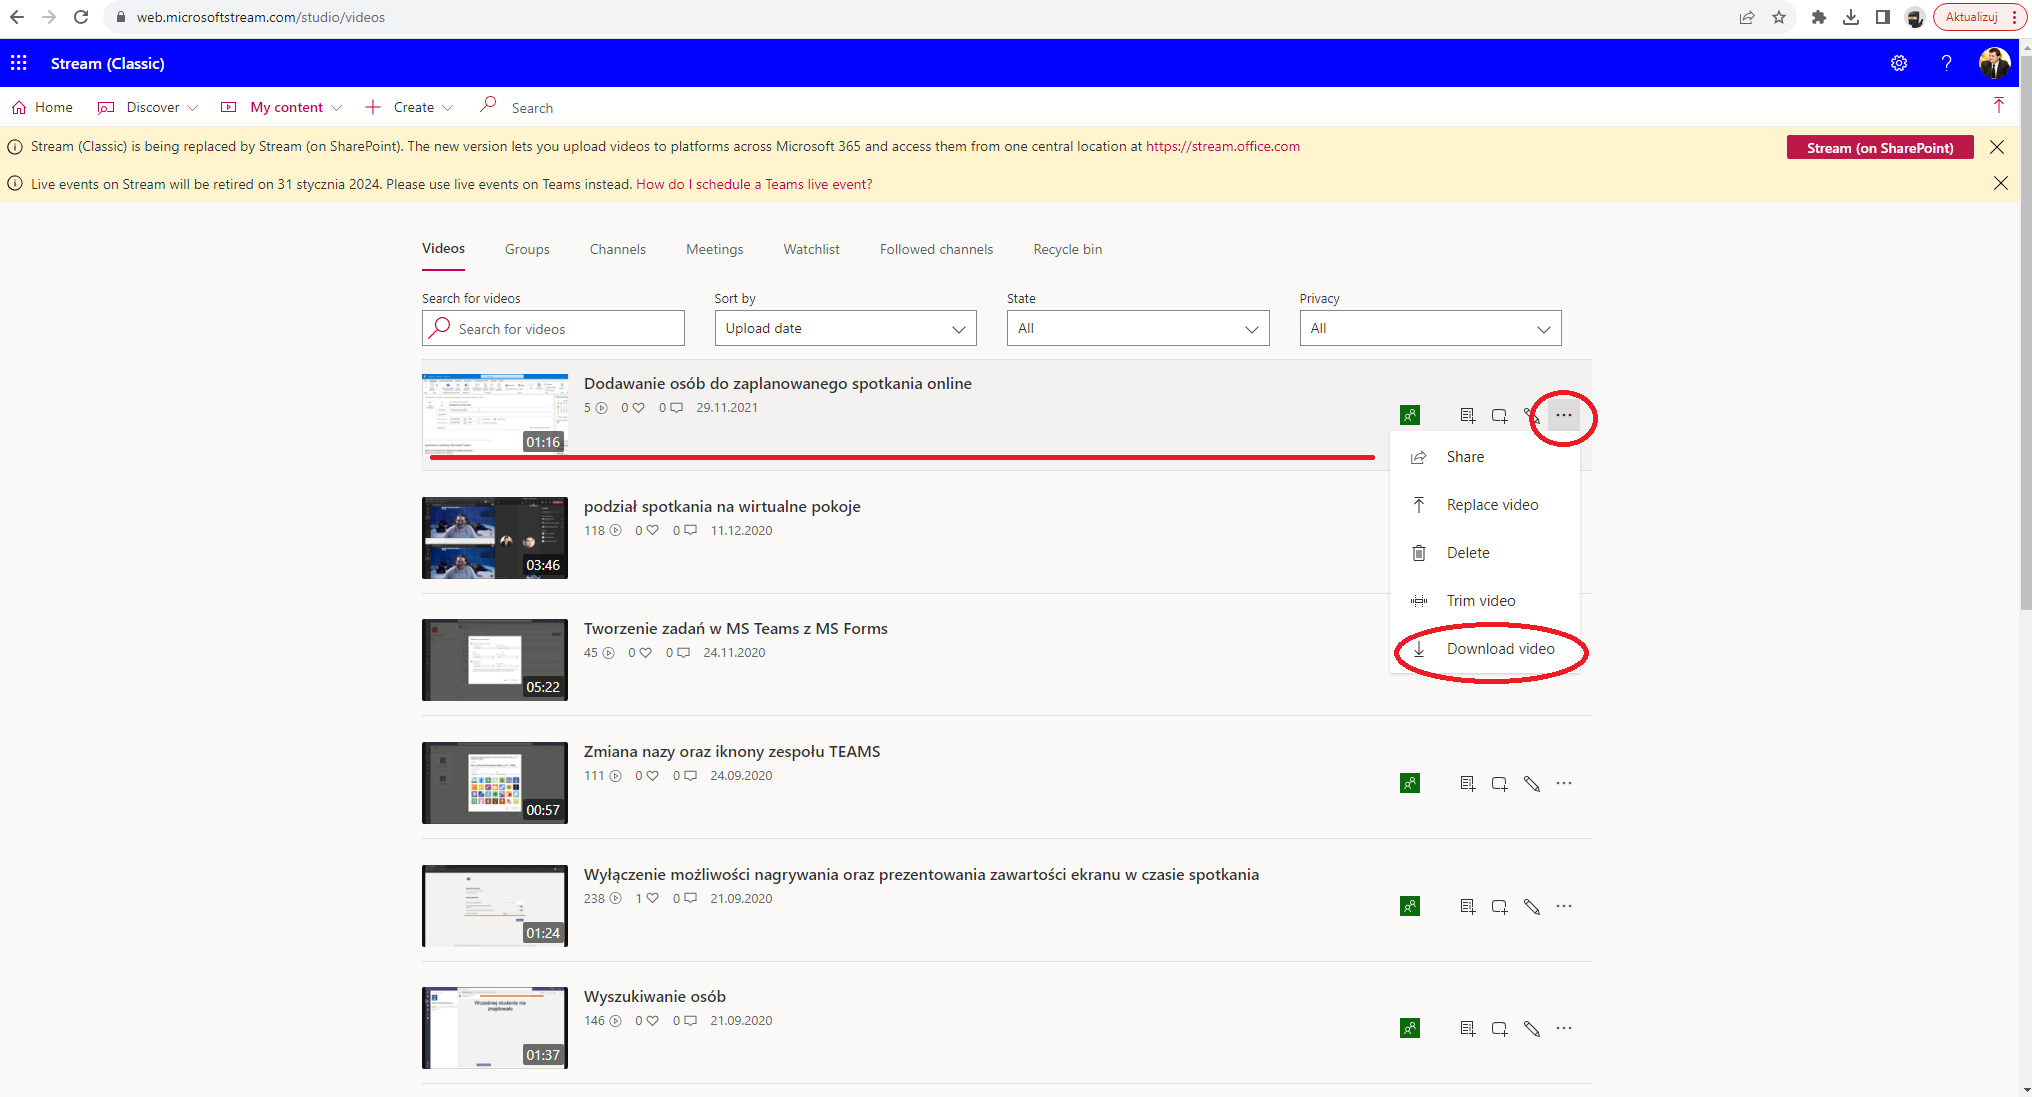
Task: Open the 'Tworzenie zadań w MS Teams' video thumbnail
Action: 495,660
